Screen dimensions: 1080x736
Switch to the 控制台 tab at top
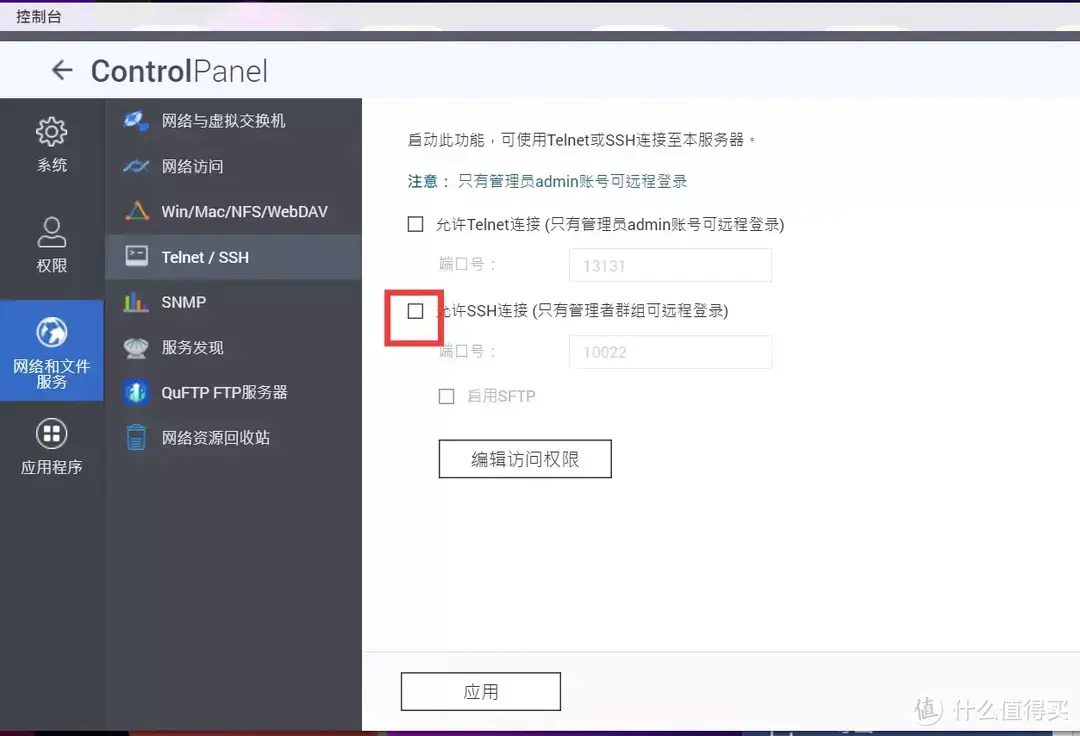[x=38, y=16]
